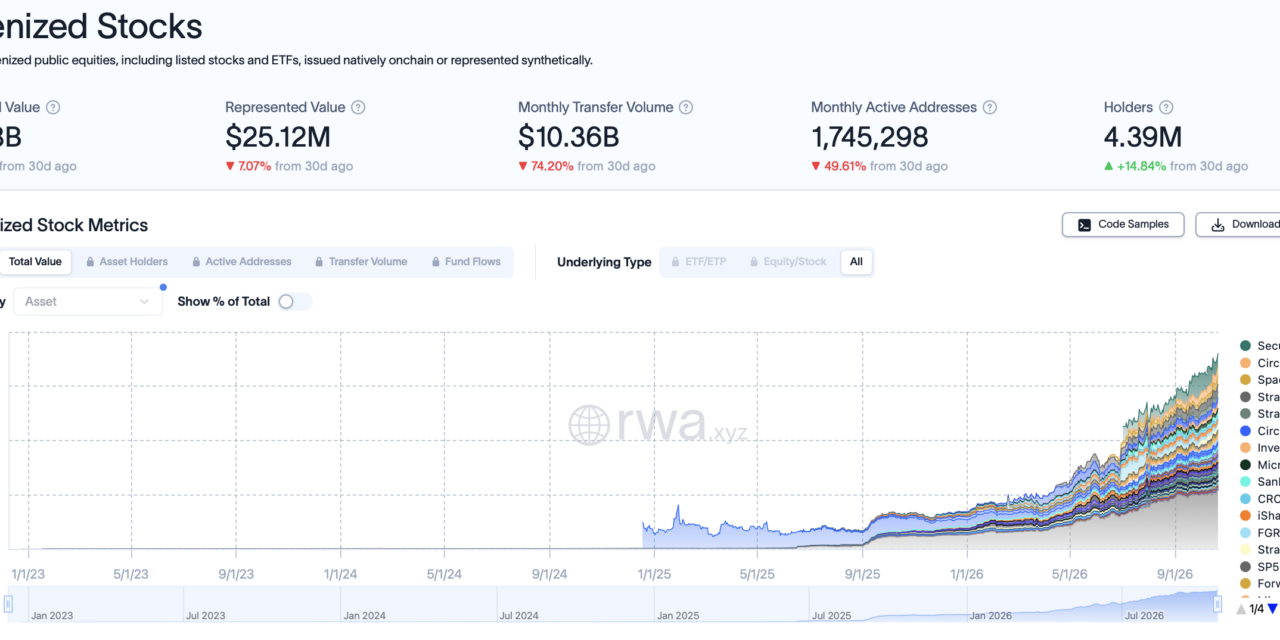Screen dimensions: 1280x640
Task: Click the 9/1/24 axis date label
Action: pos(549,575)
